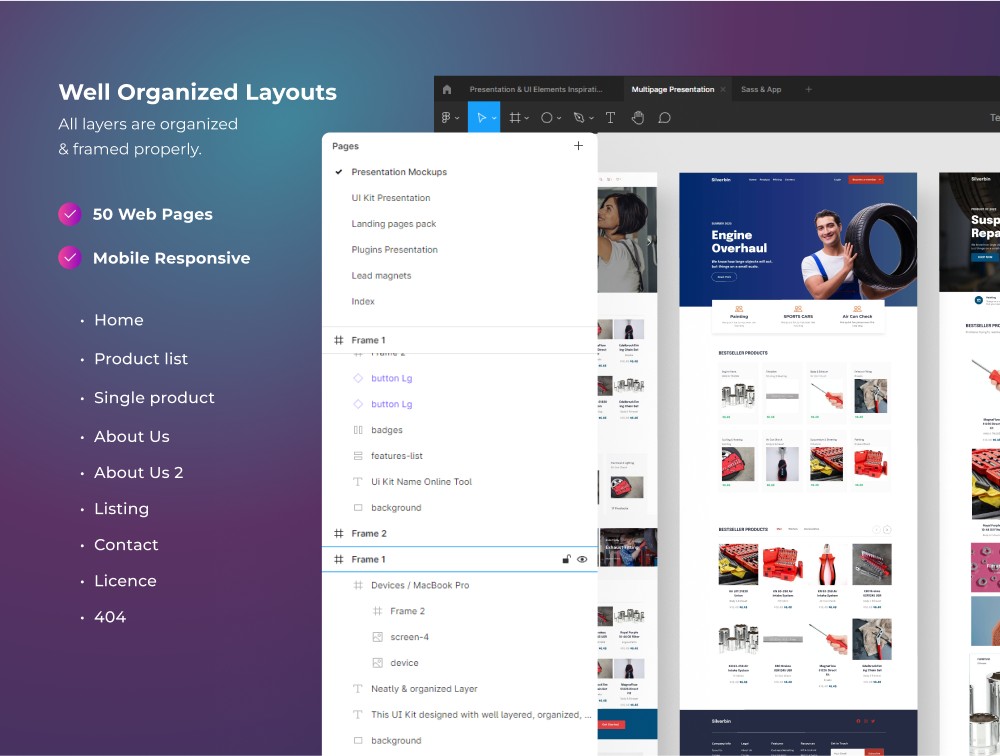Select Frame 2 top-level layer

(x=369, y=533)
